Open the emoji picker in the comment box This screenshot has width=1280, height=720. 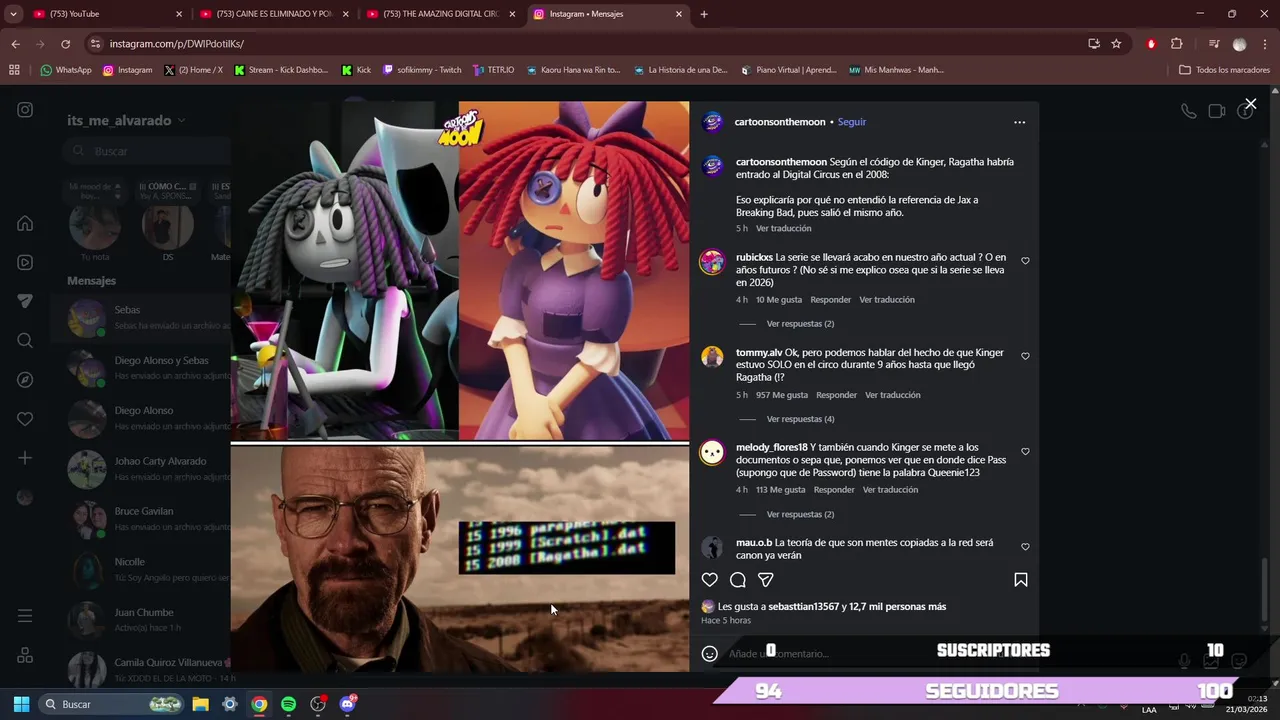click(x=710, y=654)
